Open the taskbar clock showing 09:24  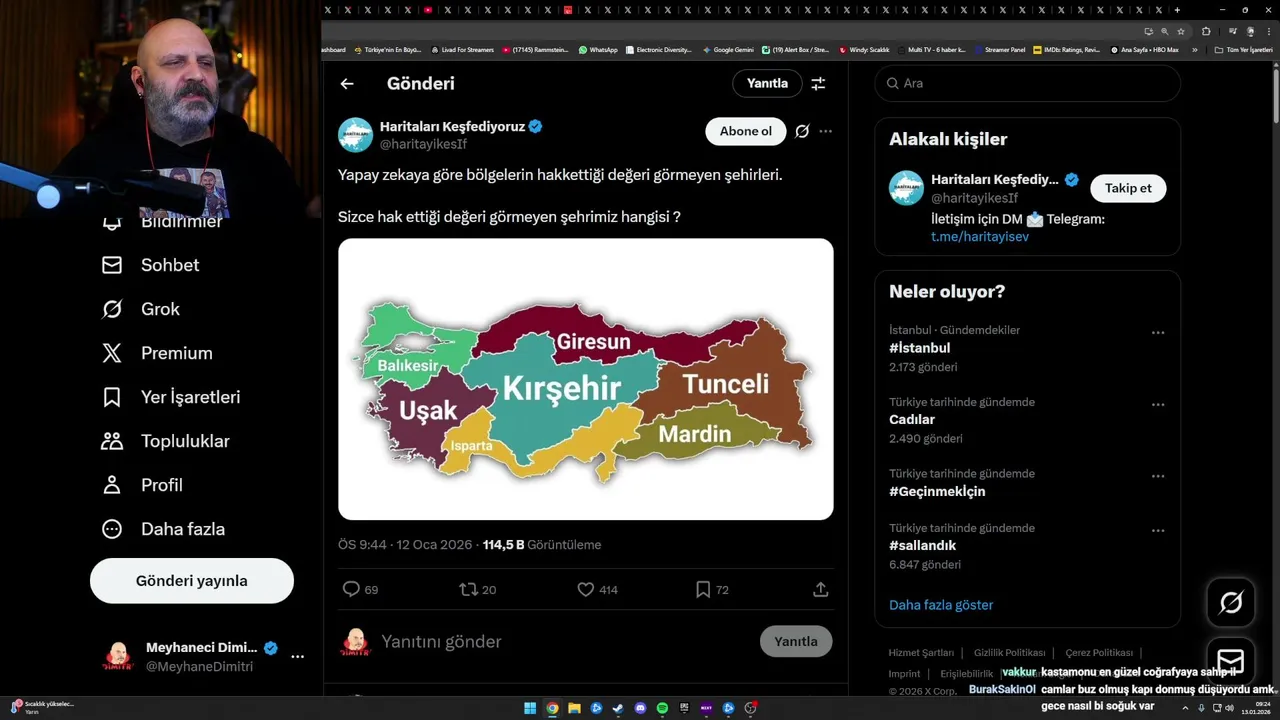(1255, 708)
